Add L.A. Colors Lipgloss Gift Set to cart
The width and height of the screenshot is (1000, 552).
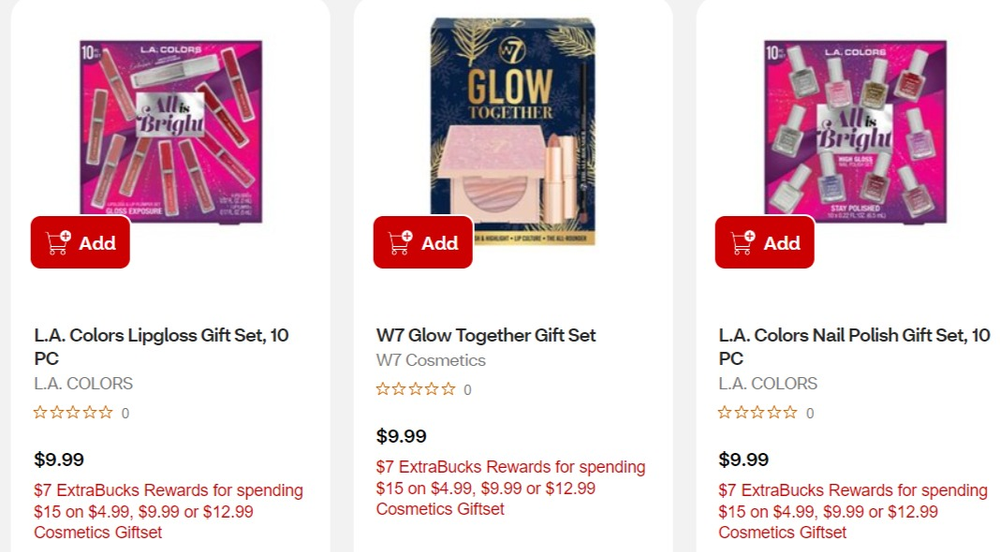80,243
